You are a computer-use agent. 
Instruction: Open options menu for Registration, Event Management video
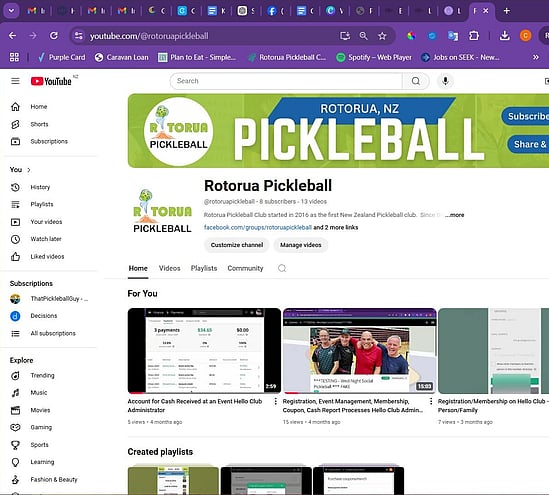coord(431,402)
